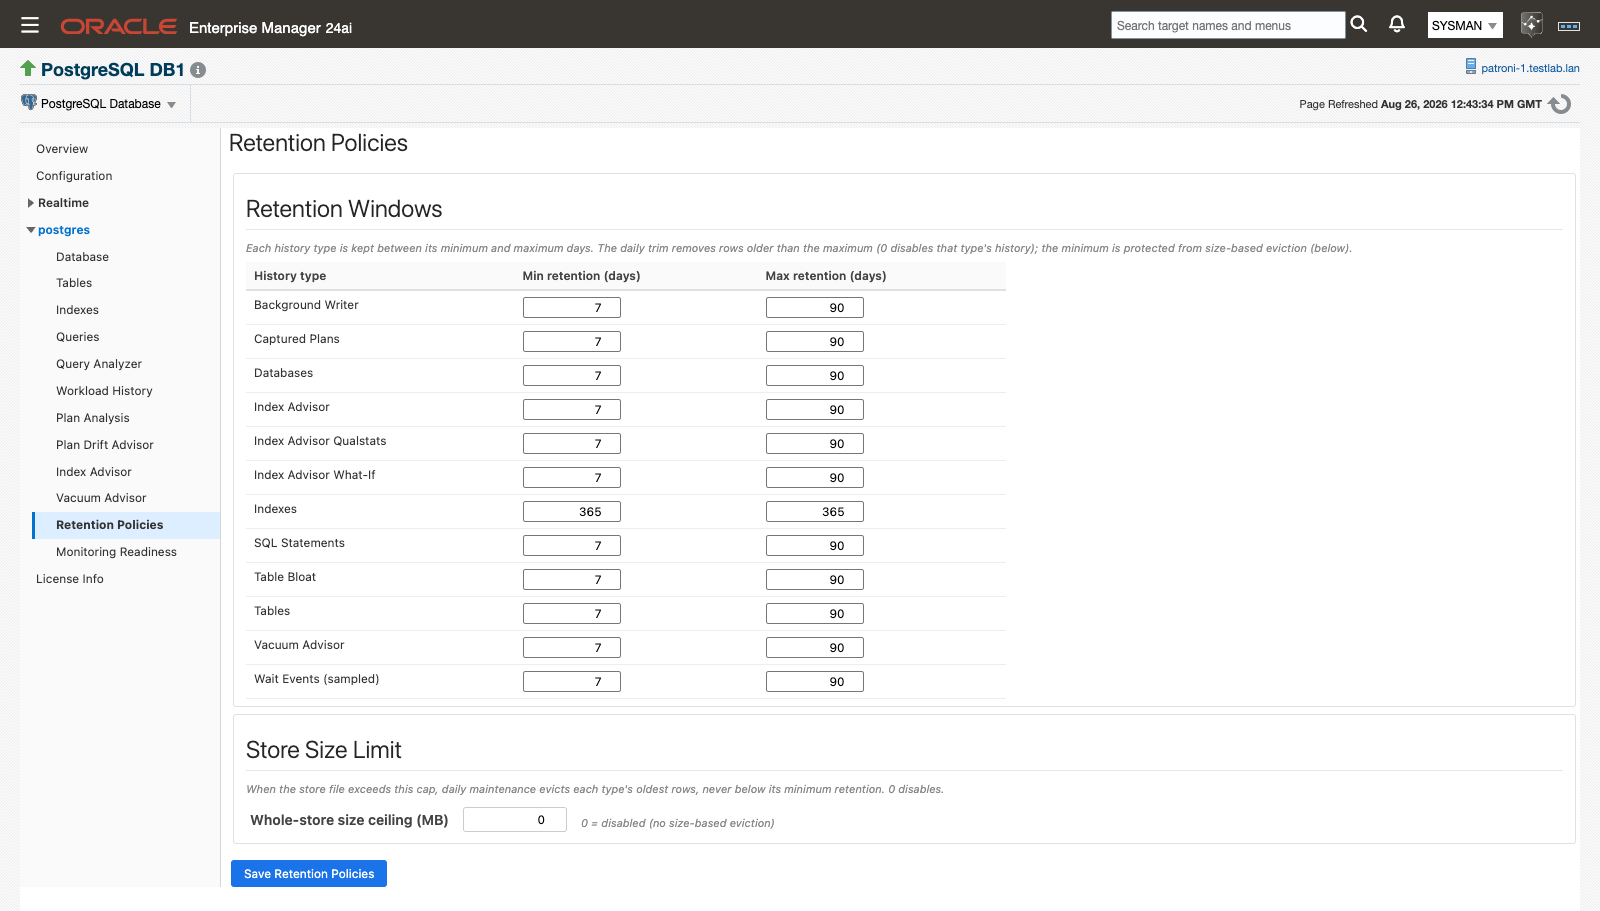This screenshot has height=911, width=1600.
Task: Expand the Realtime tree node
Action: pos(31,203)
